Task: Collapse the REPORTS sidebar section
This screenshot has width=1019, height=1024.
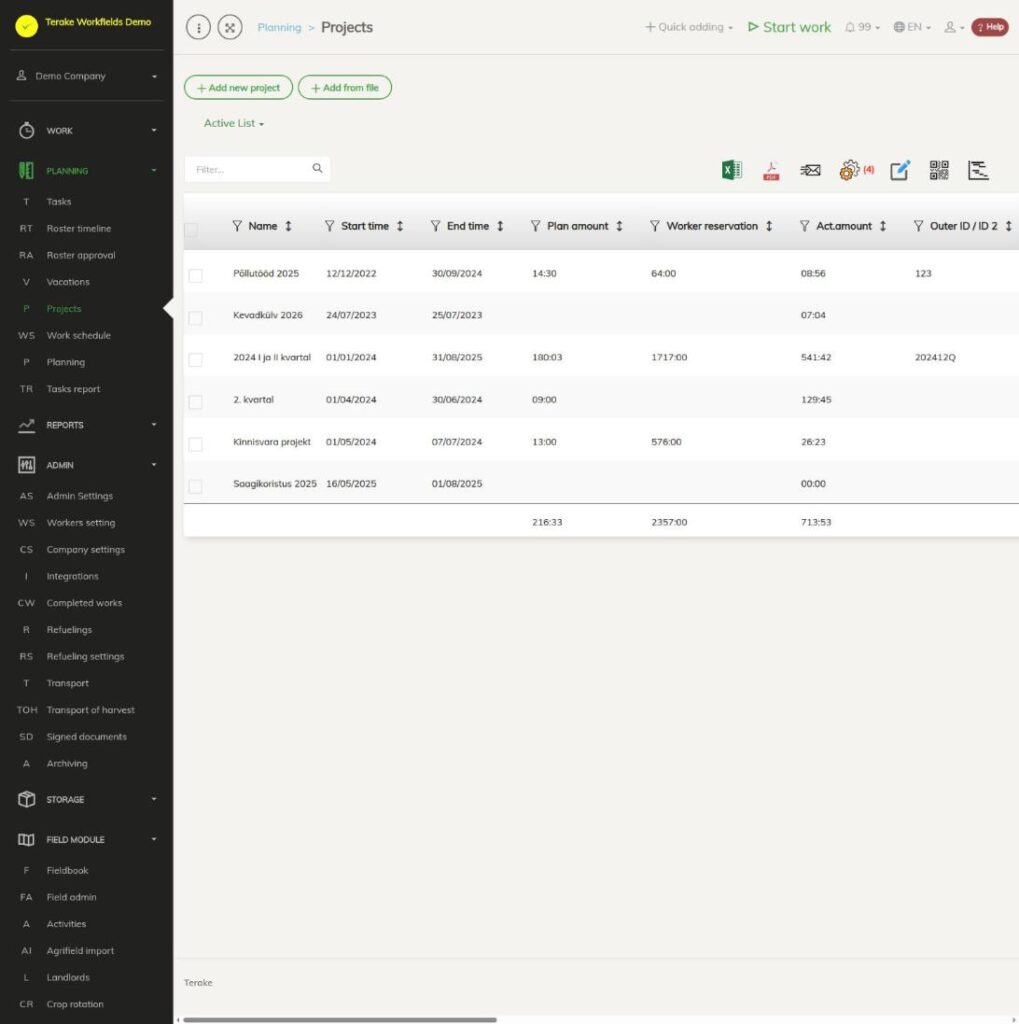Action: point(87,425)
